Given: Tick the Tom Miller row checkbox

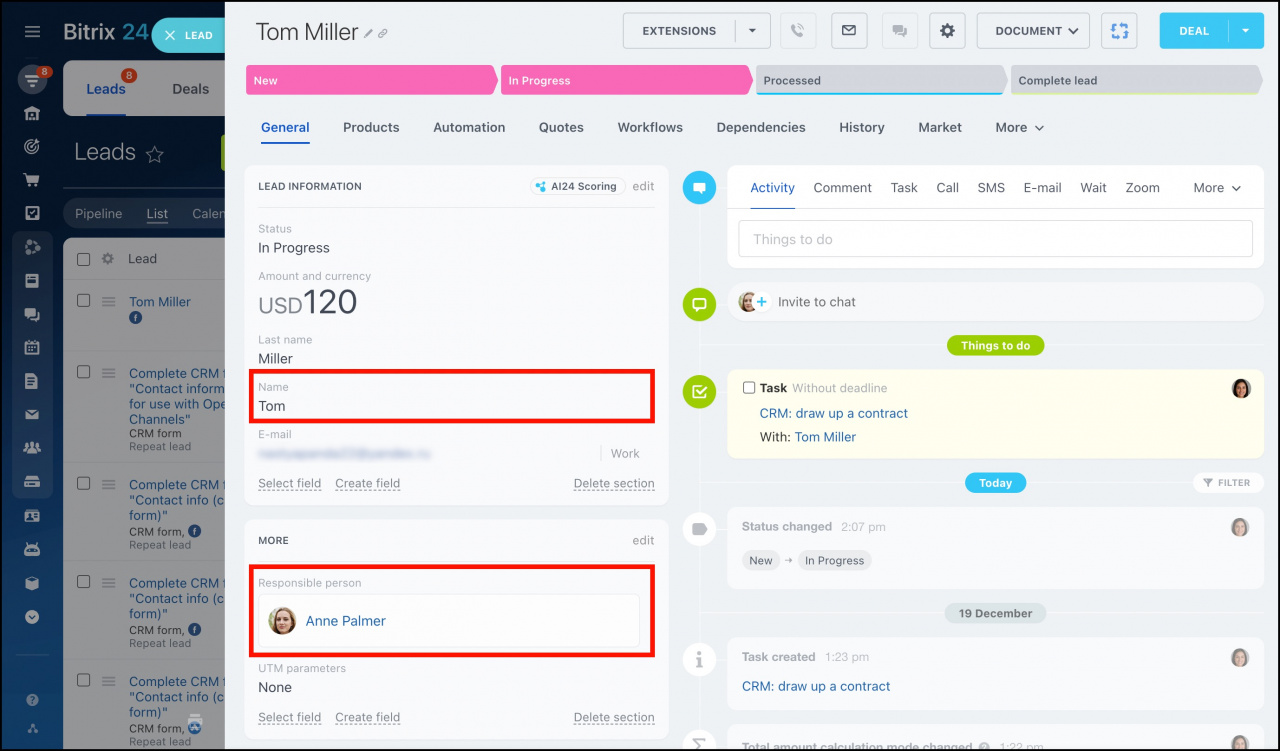Looking at the screenshot, I should pyautogui.click(x=84, y=301).
